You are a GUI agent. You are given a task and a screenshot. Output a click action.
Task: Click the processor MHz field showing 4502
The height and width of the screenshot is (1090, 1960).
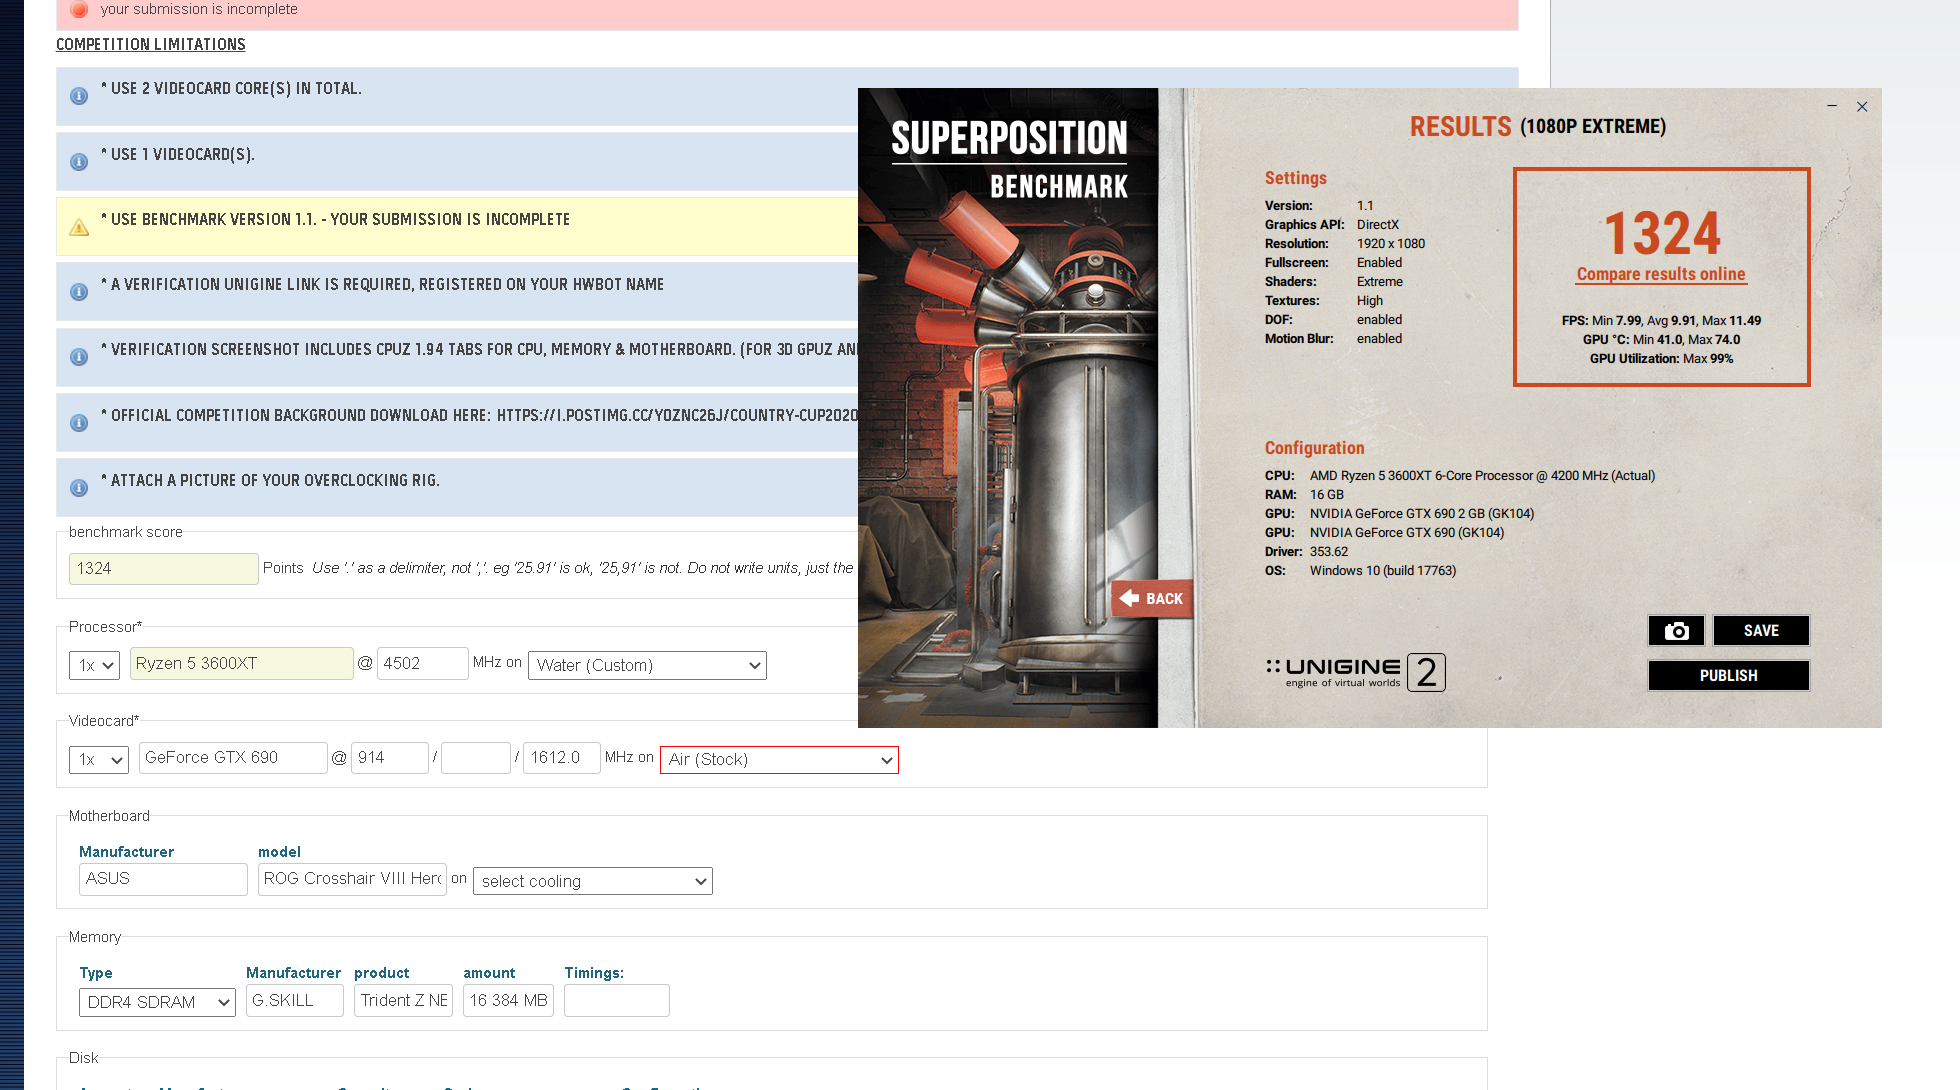422,664
